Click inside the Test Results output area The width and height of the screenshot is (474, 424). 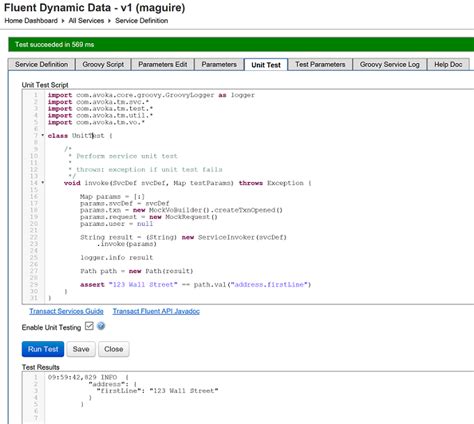point(248,397)
